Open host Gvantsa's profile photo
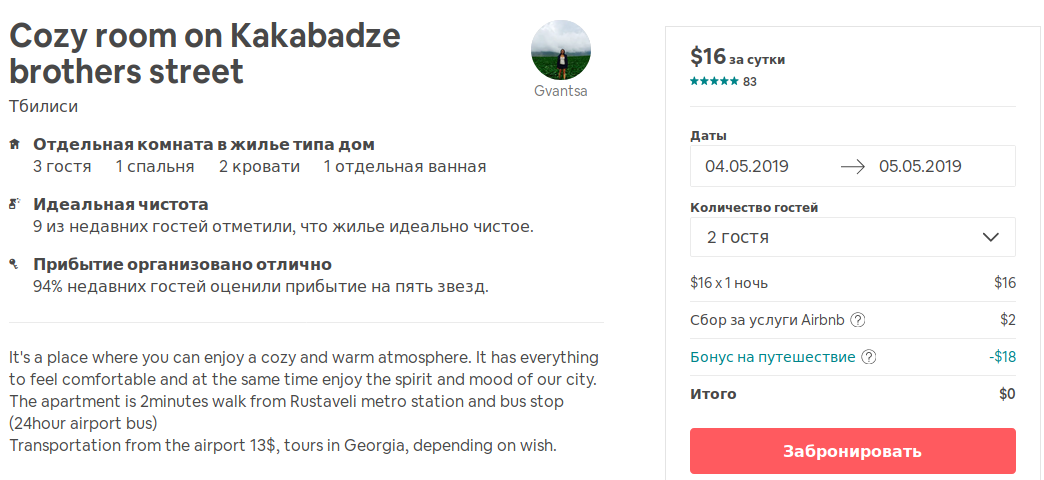The image size is (1044, 480). point(560,50)
